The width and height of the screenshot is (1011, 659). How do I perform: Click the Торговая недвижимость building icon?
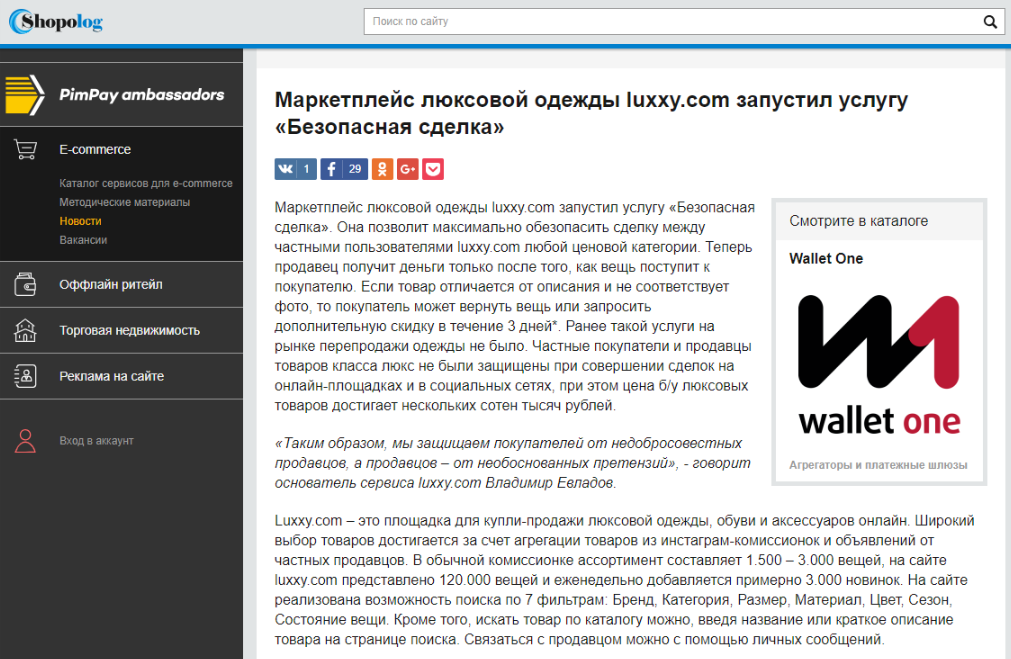coord(26,330)
